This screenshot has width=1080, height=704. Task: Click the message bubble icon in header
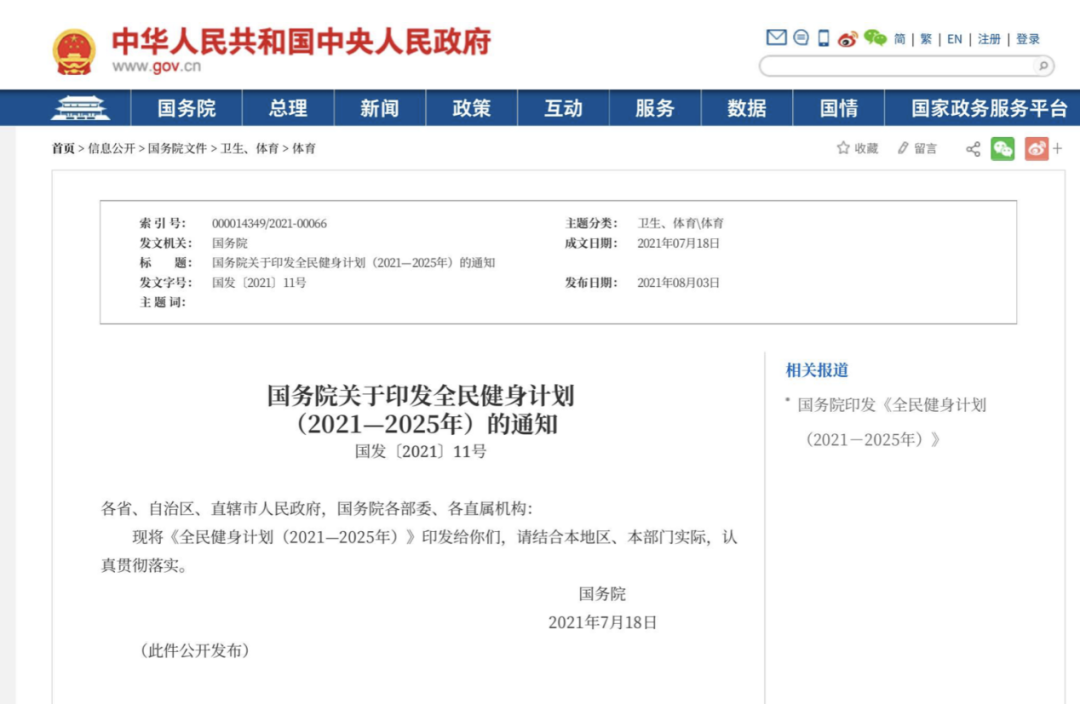tap(800, 37)
